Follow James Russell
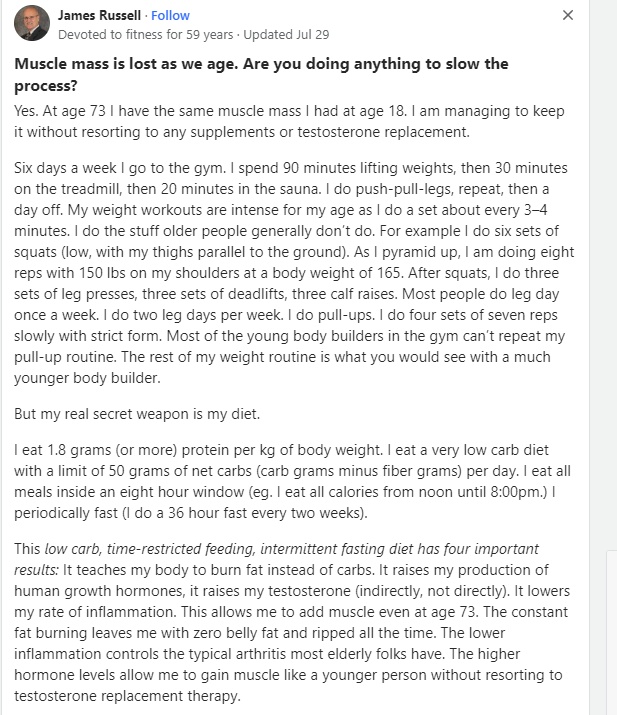617x715 pixels. (x=170, y=16)
